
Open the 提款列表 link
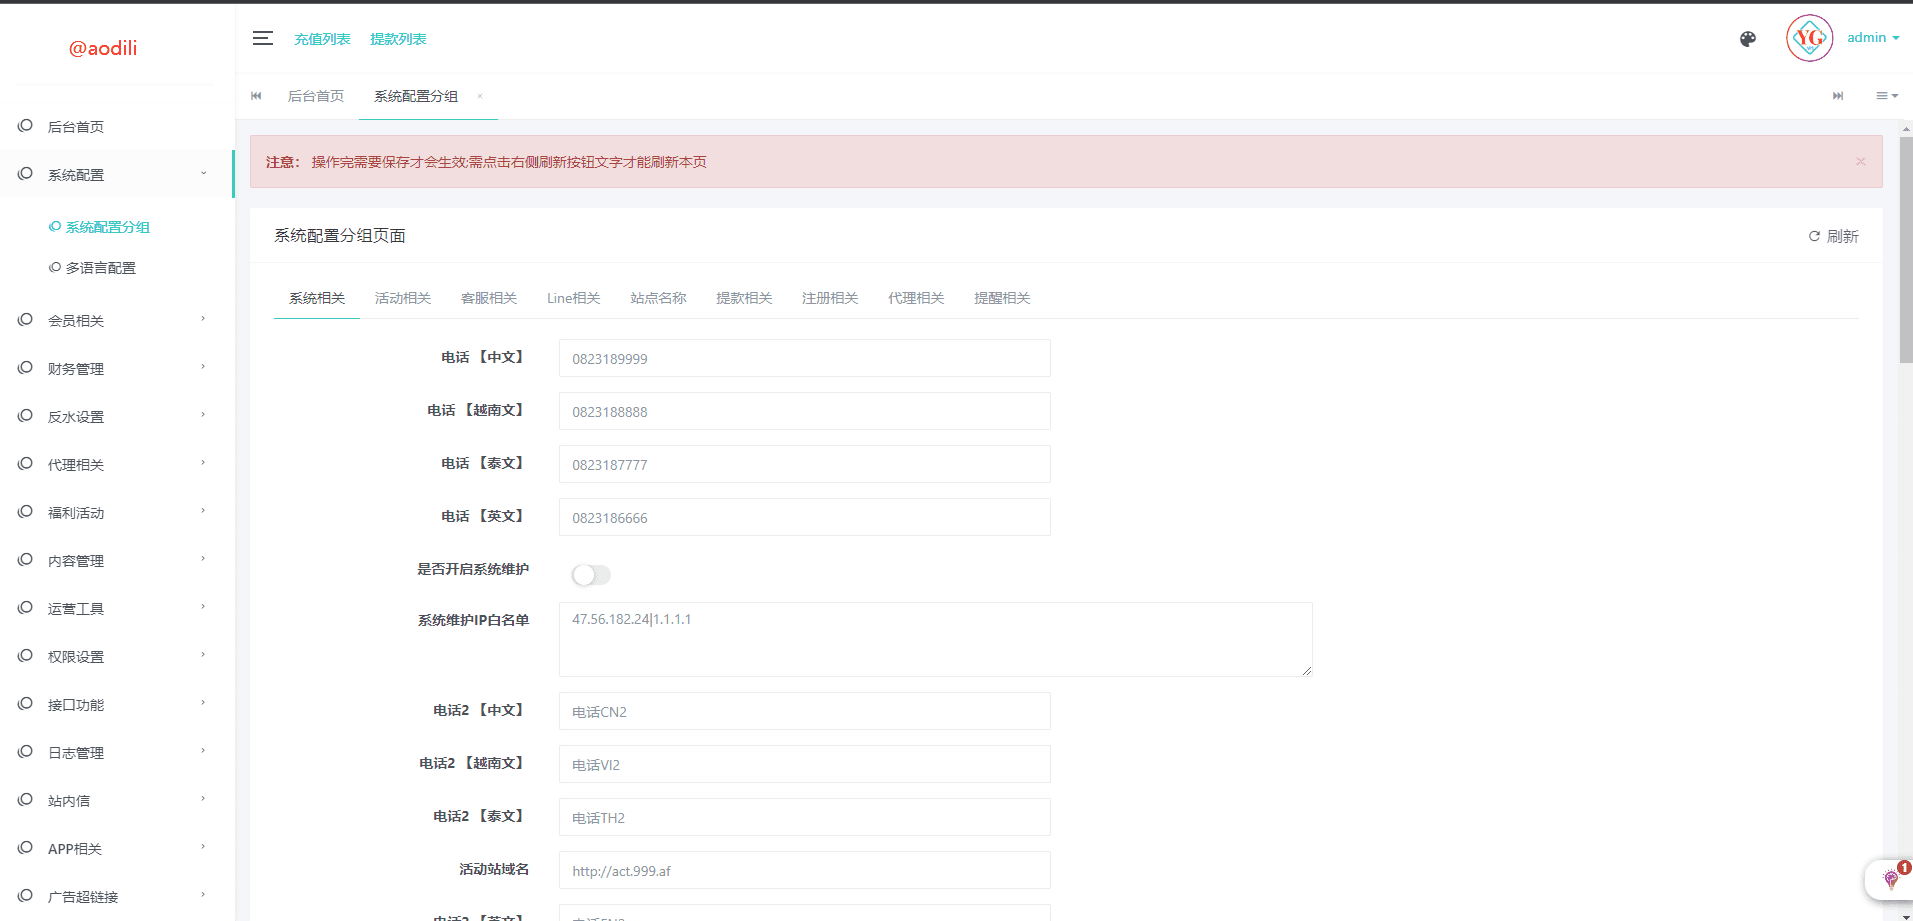pyautogui.click(x=398, y=39)
